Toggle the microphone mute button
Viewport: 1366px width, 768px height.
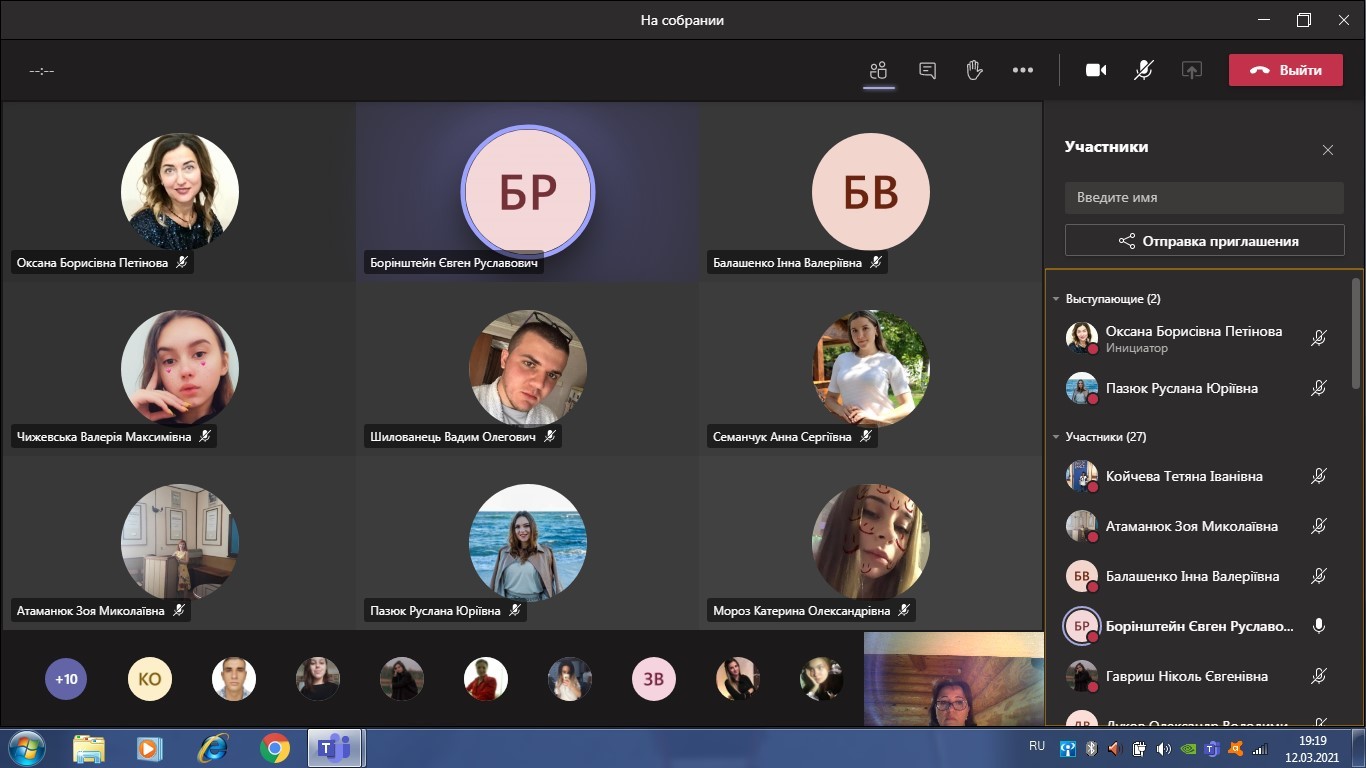[1143, 70]
